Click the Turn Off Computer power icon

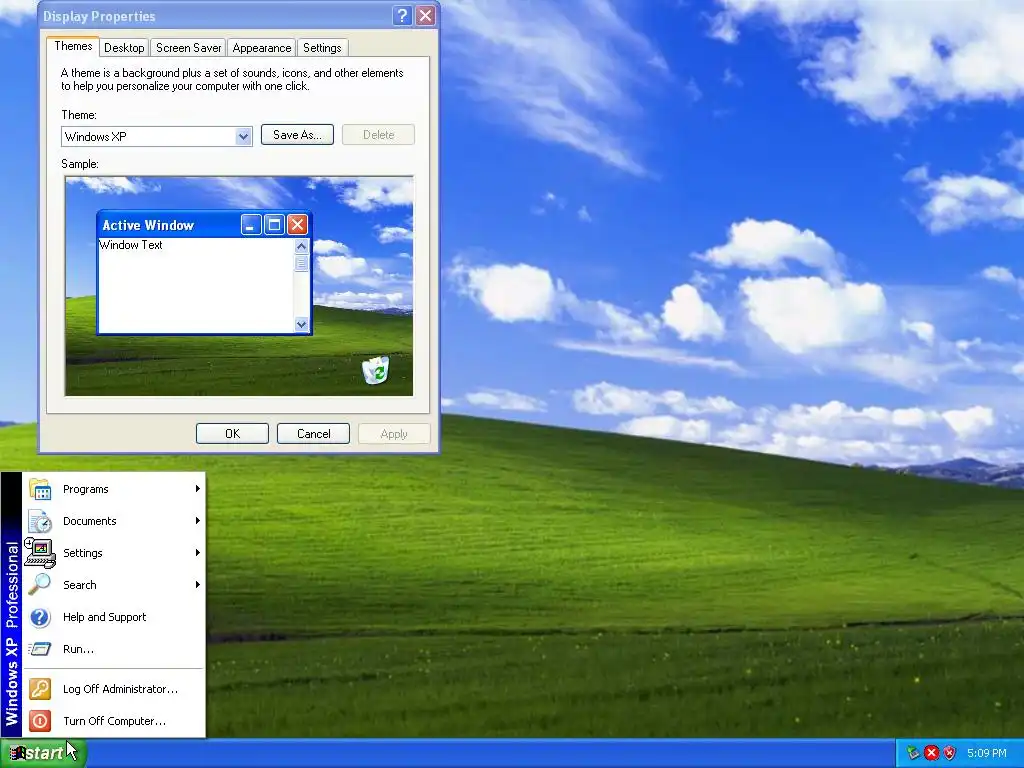[40, 721]
